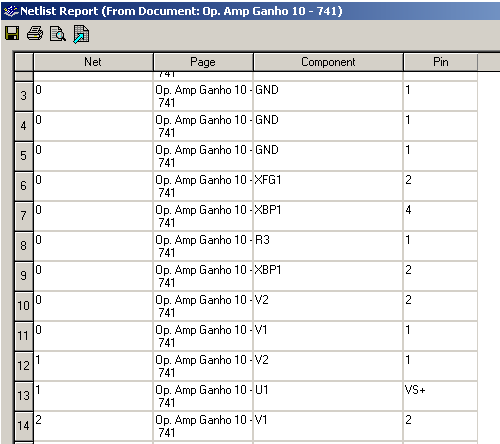Open Print Preview magnifier icon
This screenshot has width=500, height=444.
tap(58, 34)
